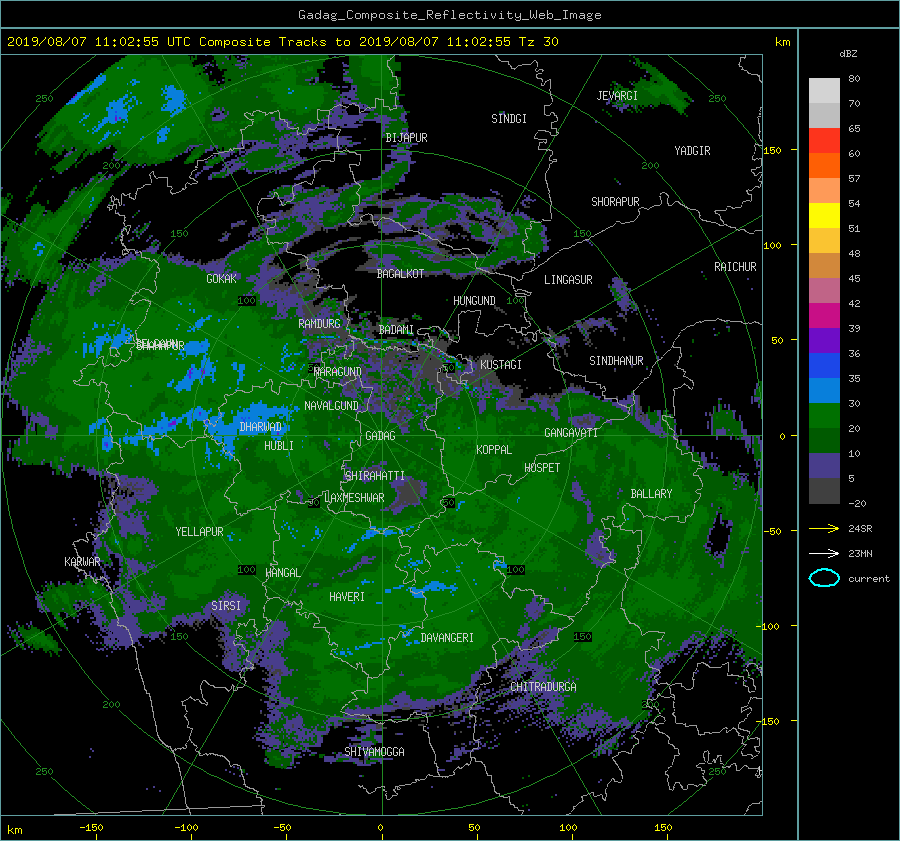Click the -150 km mark on right axis

click(x=770, y=721)
